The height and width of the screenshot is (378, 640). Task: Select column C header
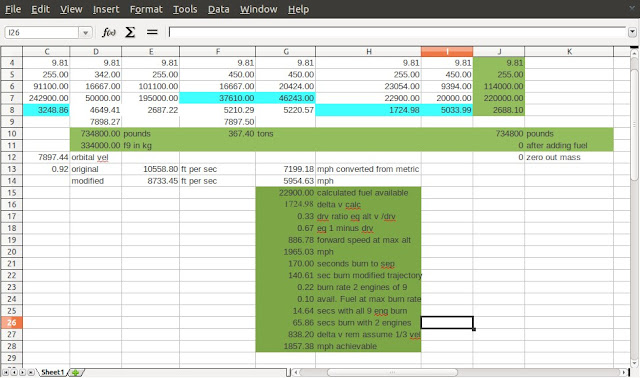[x=46, y=51]
